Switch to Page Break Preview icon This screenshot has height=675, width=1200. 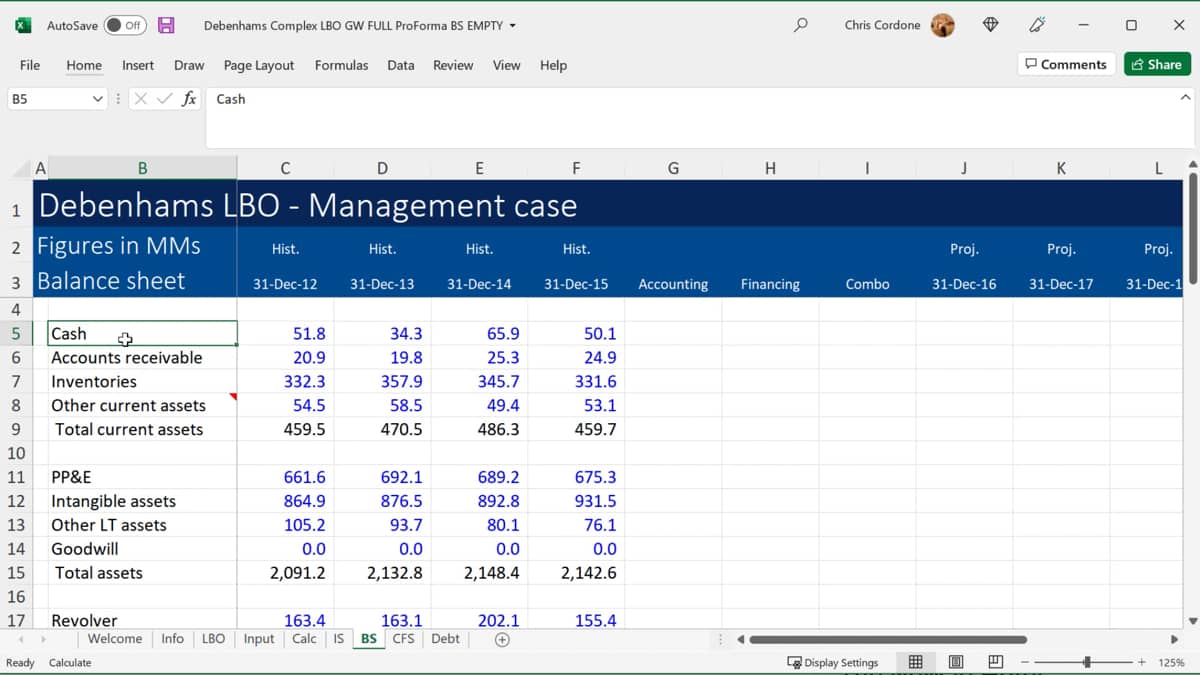point(995,662)
